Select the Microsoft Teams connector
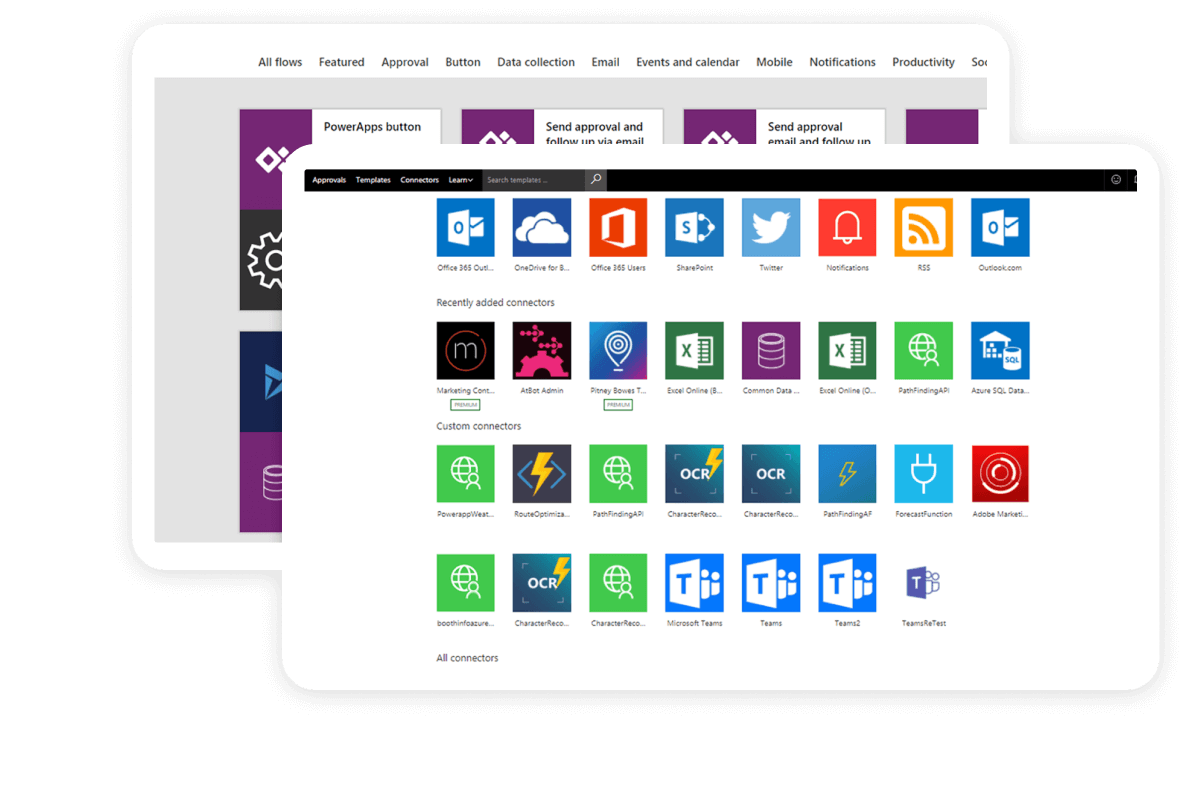Viewport: 1187px width, 800px height. click(x=694, y=583)
